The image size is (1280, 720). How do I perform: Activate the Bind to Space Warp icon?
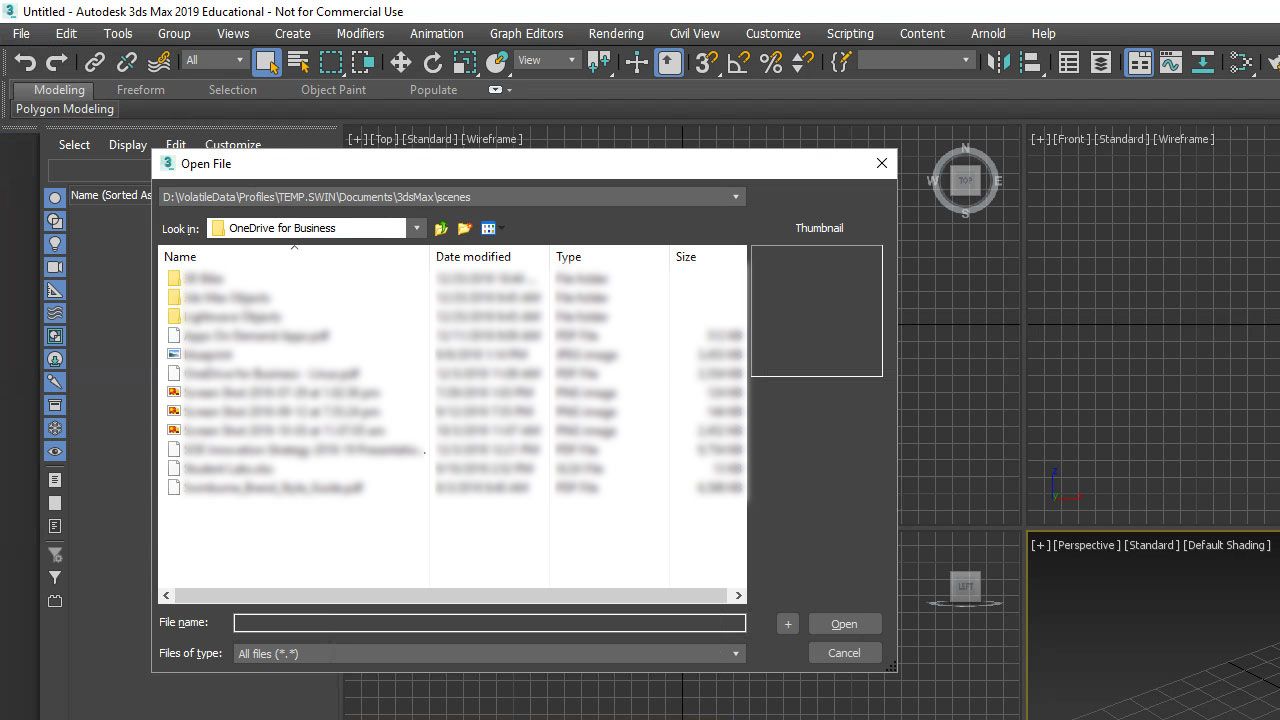pyautogui.click(x=158, y=63)
